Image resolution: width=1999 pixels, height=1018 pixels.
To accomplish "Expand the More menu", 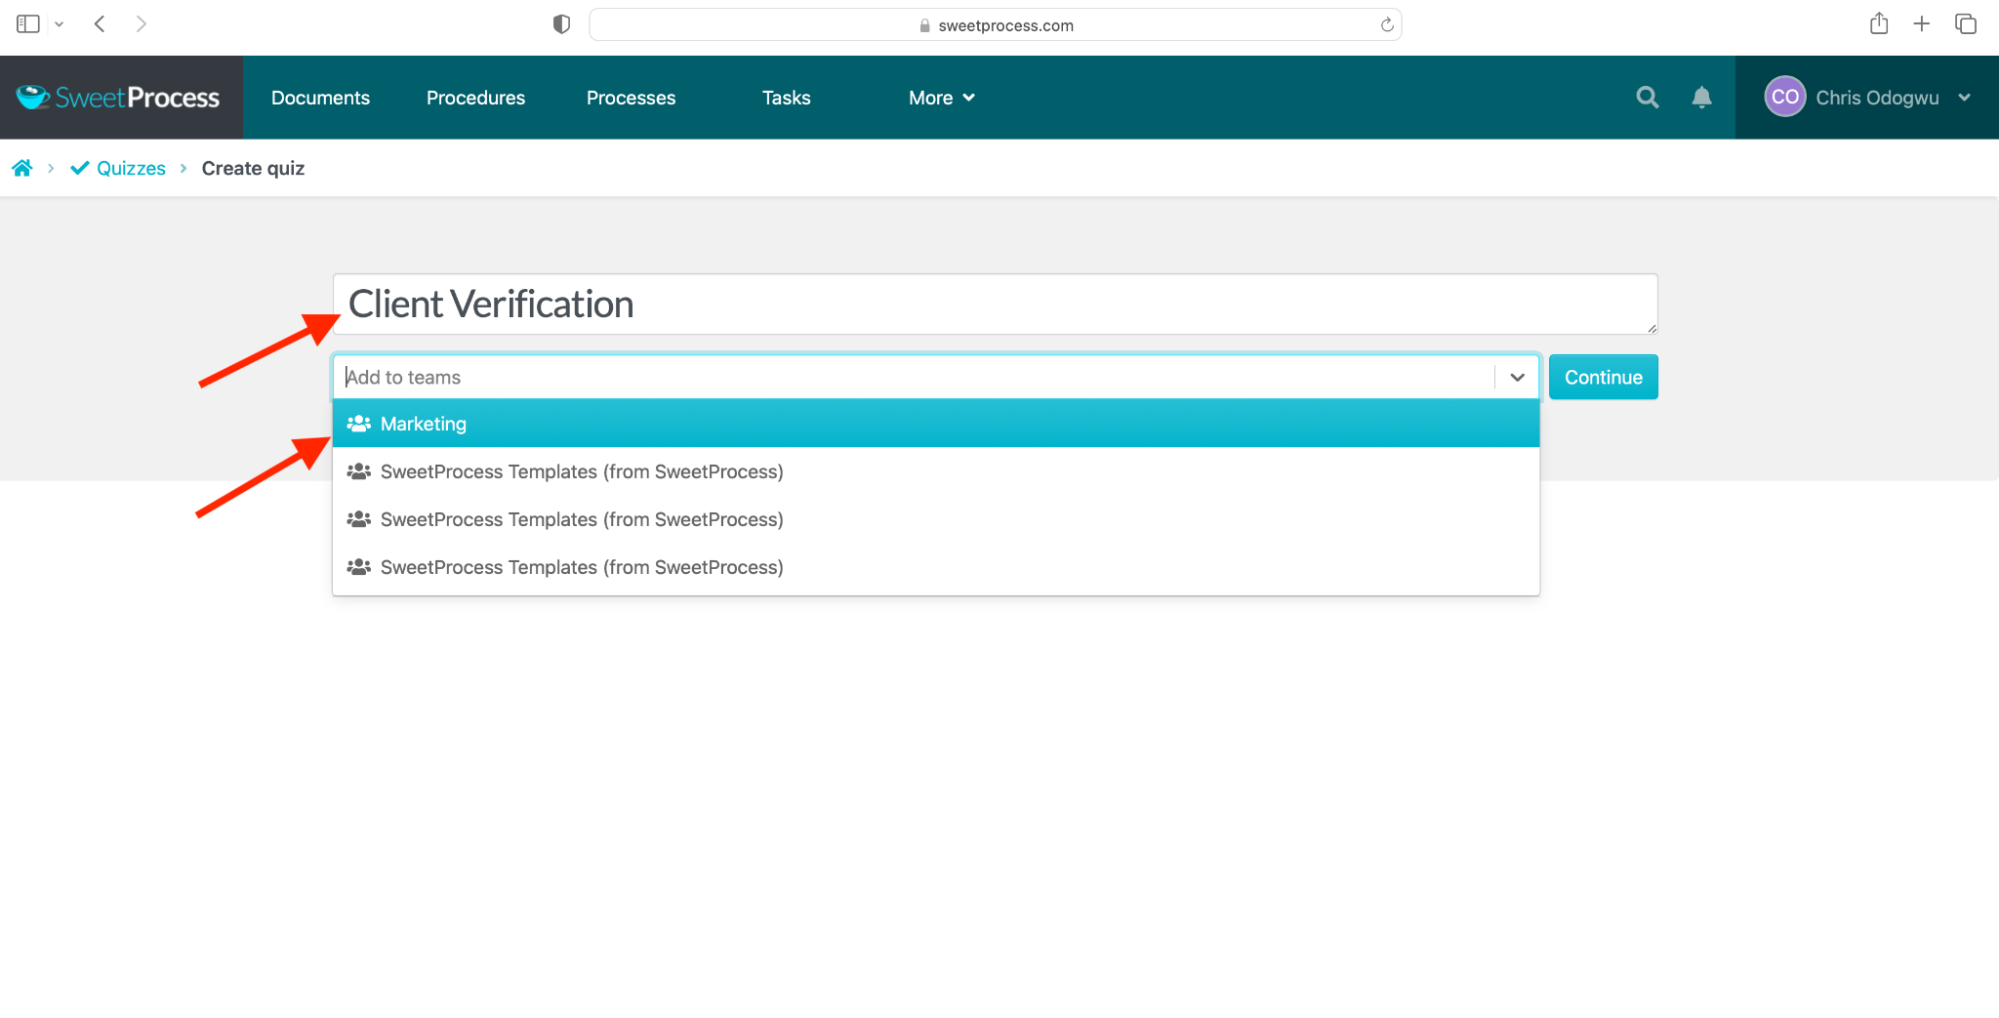I will [x=941, y=97].
